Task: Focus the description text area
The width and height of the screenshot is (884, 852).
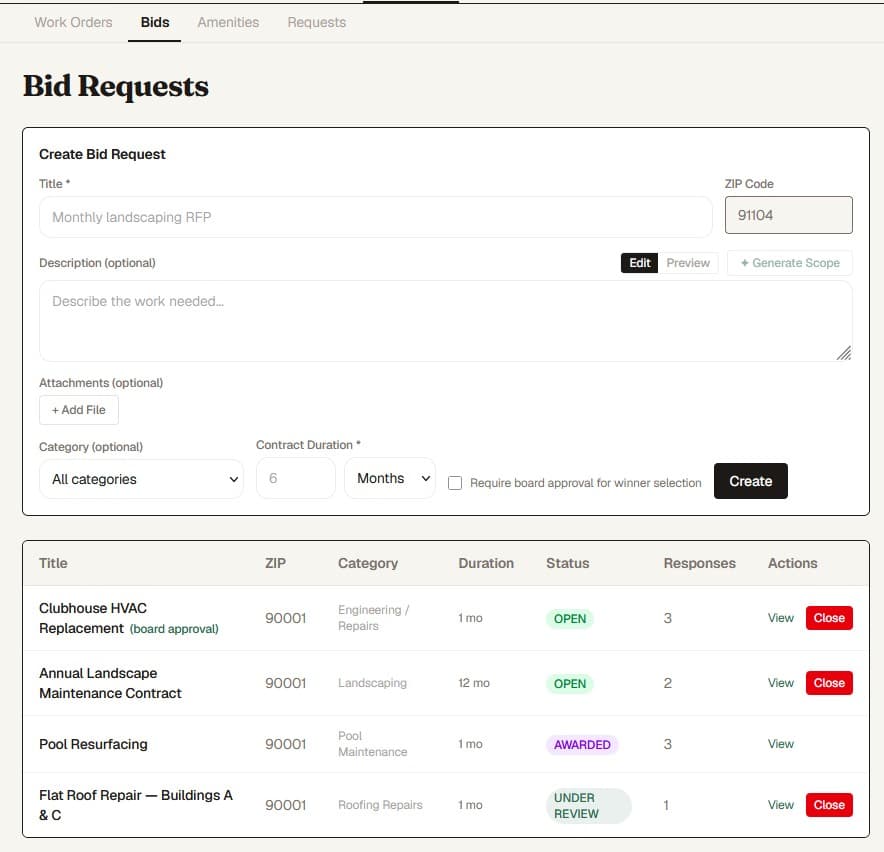Action: click(x=445, y=321)
